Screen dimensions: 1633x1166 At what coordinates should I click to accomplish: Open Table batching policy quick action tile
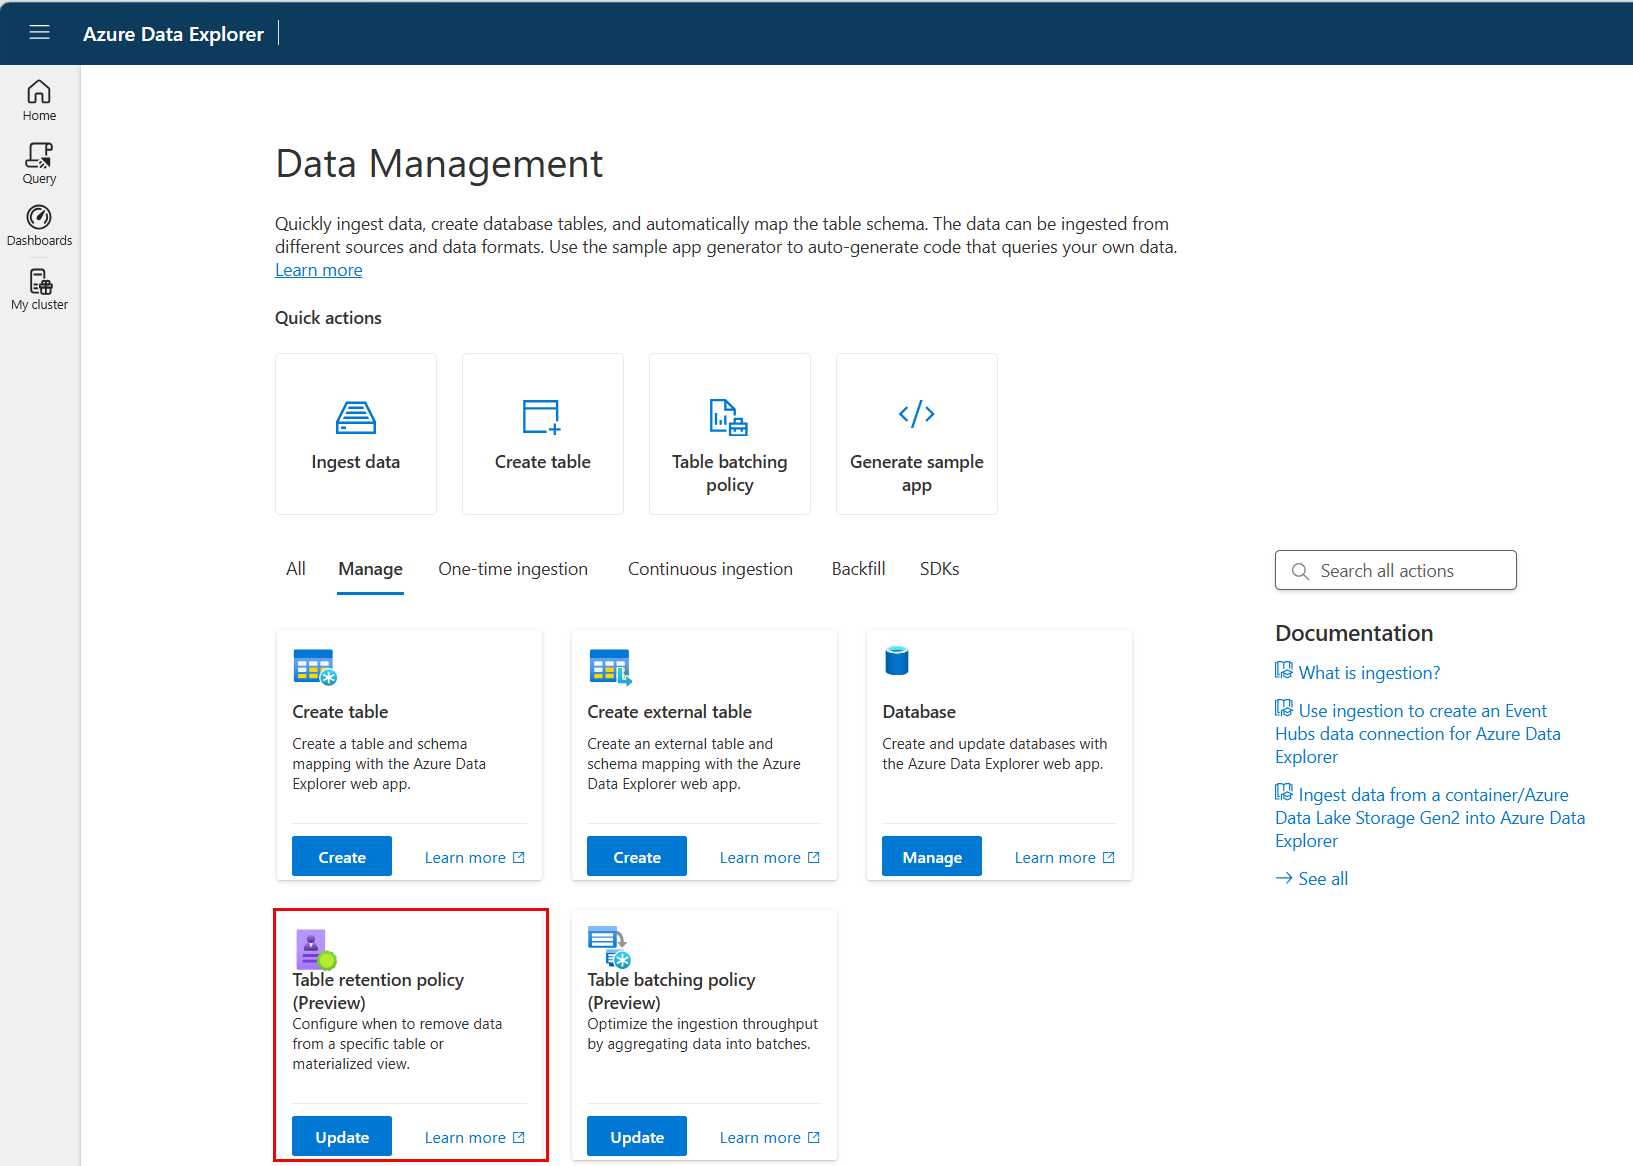(x=730, y=434)
